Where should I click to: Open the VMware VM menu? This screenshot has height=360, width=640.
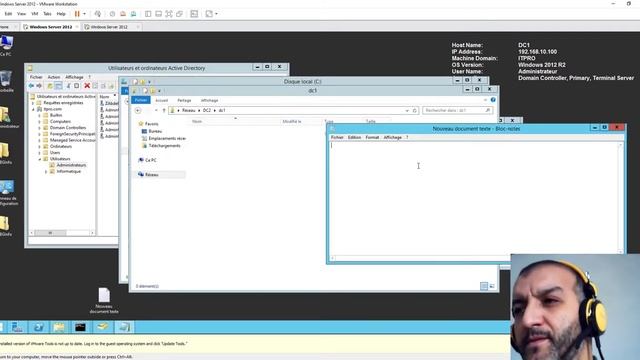35,14
